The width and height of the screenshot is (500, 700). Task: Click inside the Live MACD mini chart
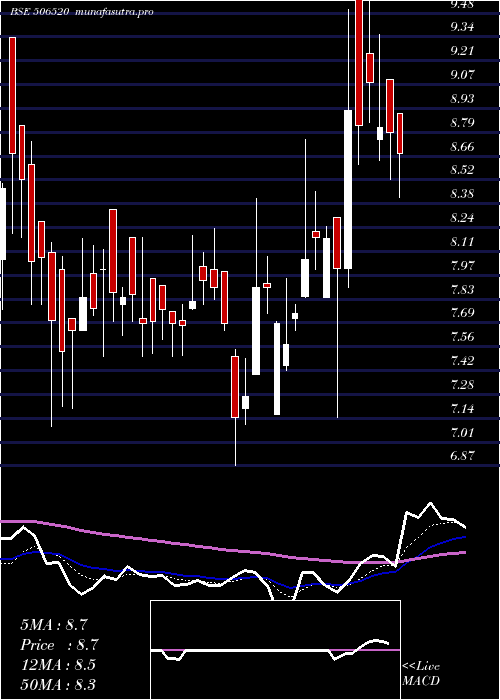pyautogui.click(x=275, y=650)
